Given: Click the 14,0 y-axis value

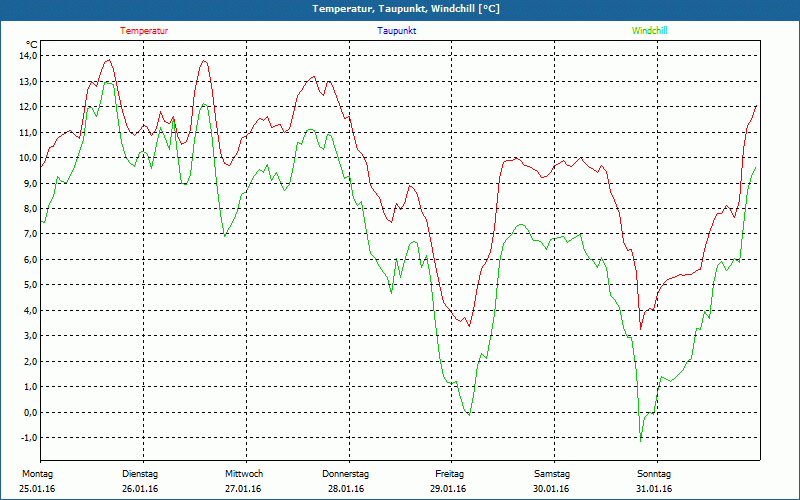Looking at the screenshot, I should click(28, 56).
